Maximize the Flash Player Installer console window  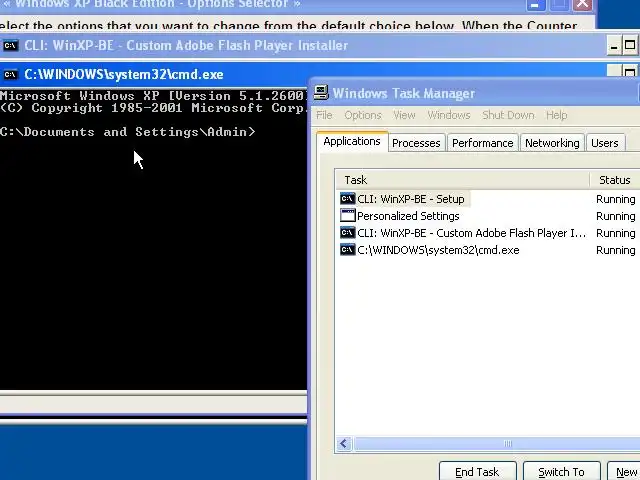630,45
